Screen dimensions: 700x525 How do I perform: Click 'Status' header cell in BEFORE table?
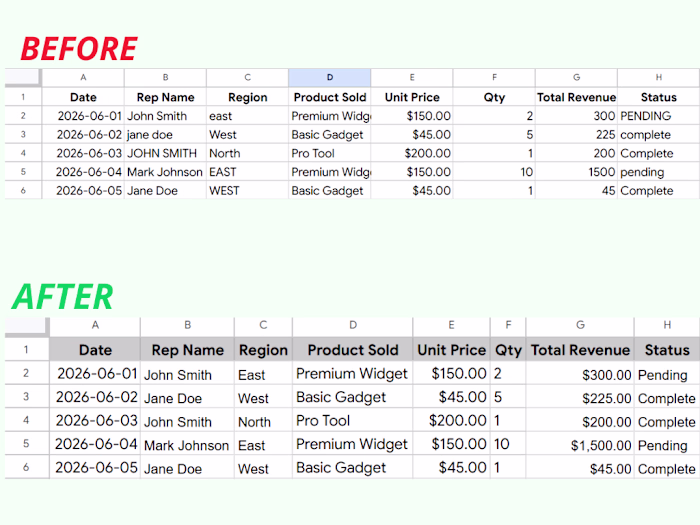click(x=659, y=97)
